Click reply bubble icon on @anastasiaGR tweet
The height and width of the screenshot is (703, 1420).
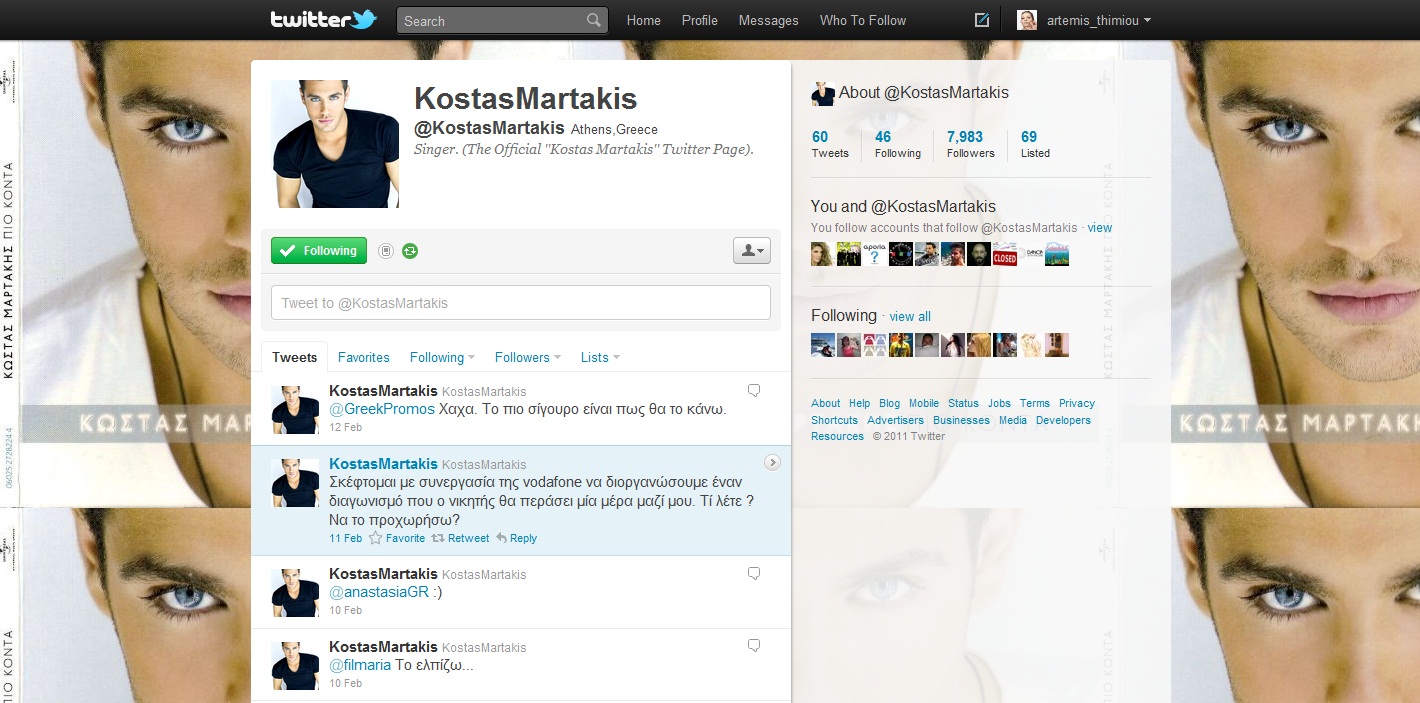(755, 573)
